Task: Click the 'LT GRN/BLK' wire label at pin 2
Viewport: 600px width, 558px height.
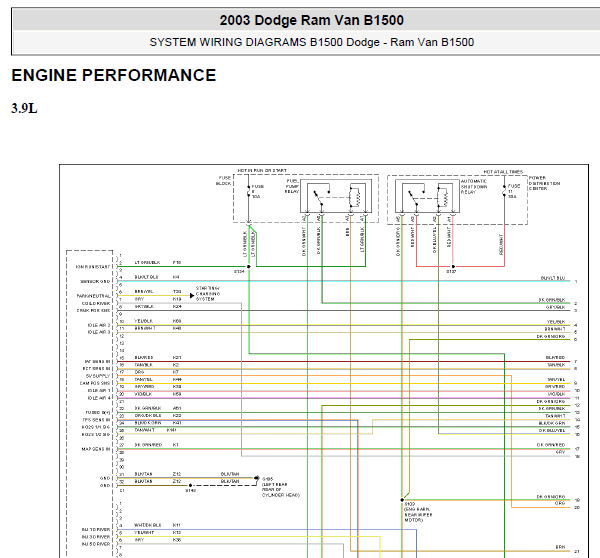Action: tap(147, 263)
